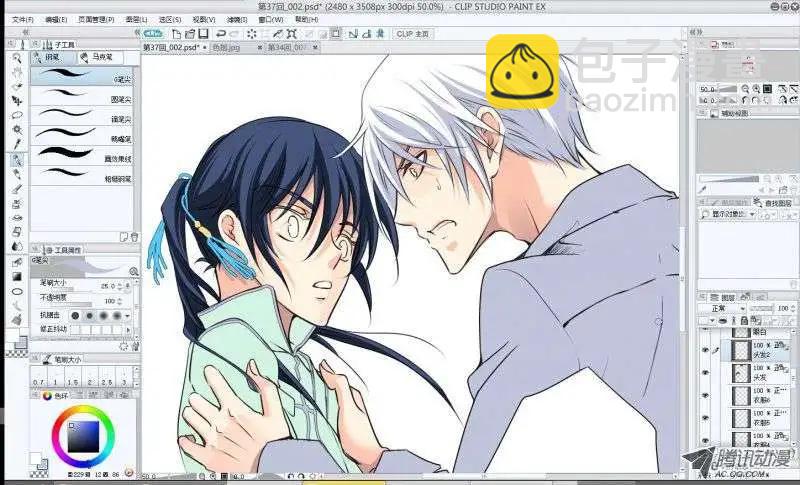Screen dimensions: 800x485
Task: Adjust opacity 100 stepper arrows
Action: tap(120, 301)
